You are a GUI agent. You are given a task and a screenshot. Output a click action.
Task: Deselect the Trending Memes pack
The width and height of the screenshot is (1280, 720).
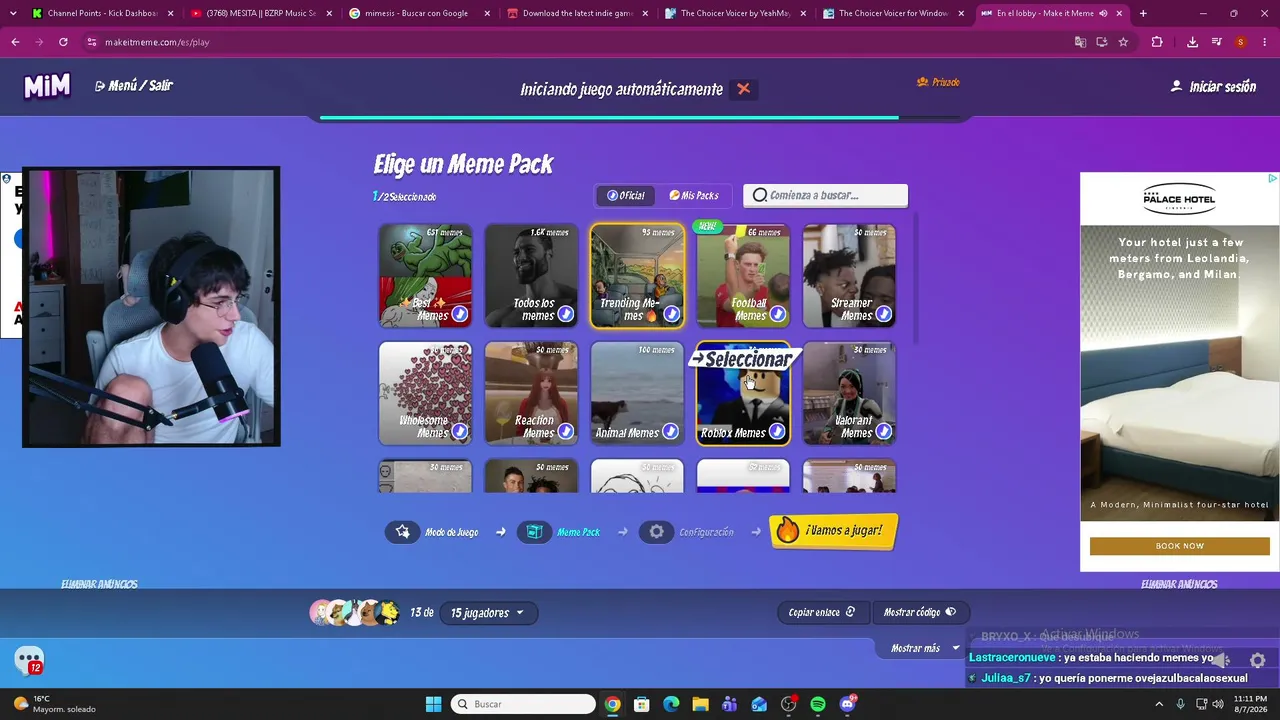pyautogui.click(x=637, y=276)
